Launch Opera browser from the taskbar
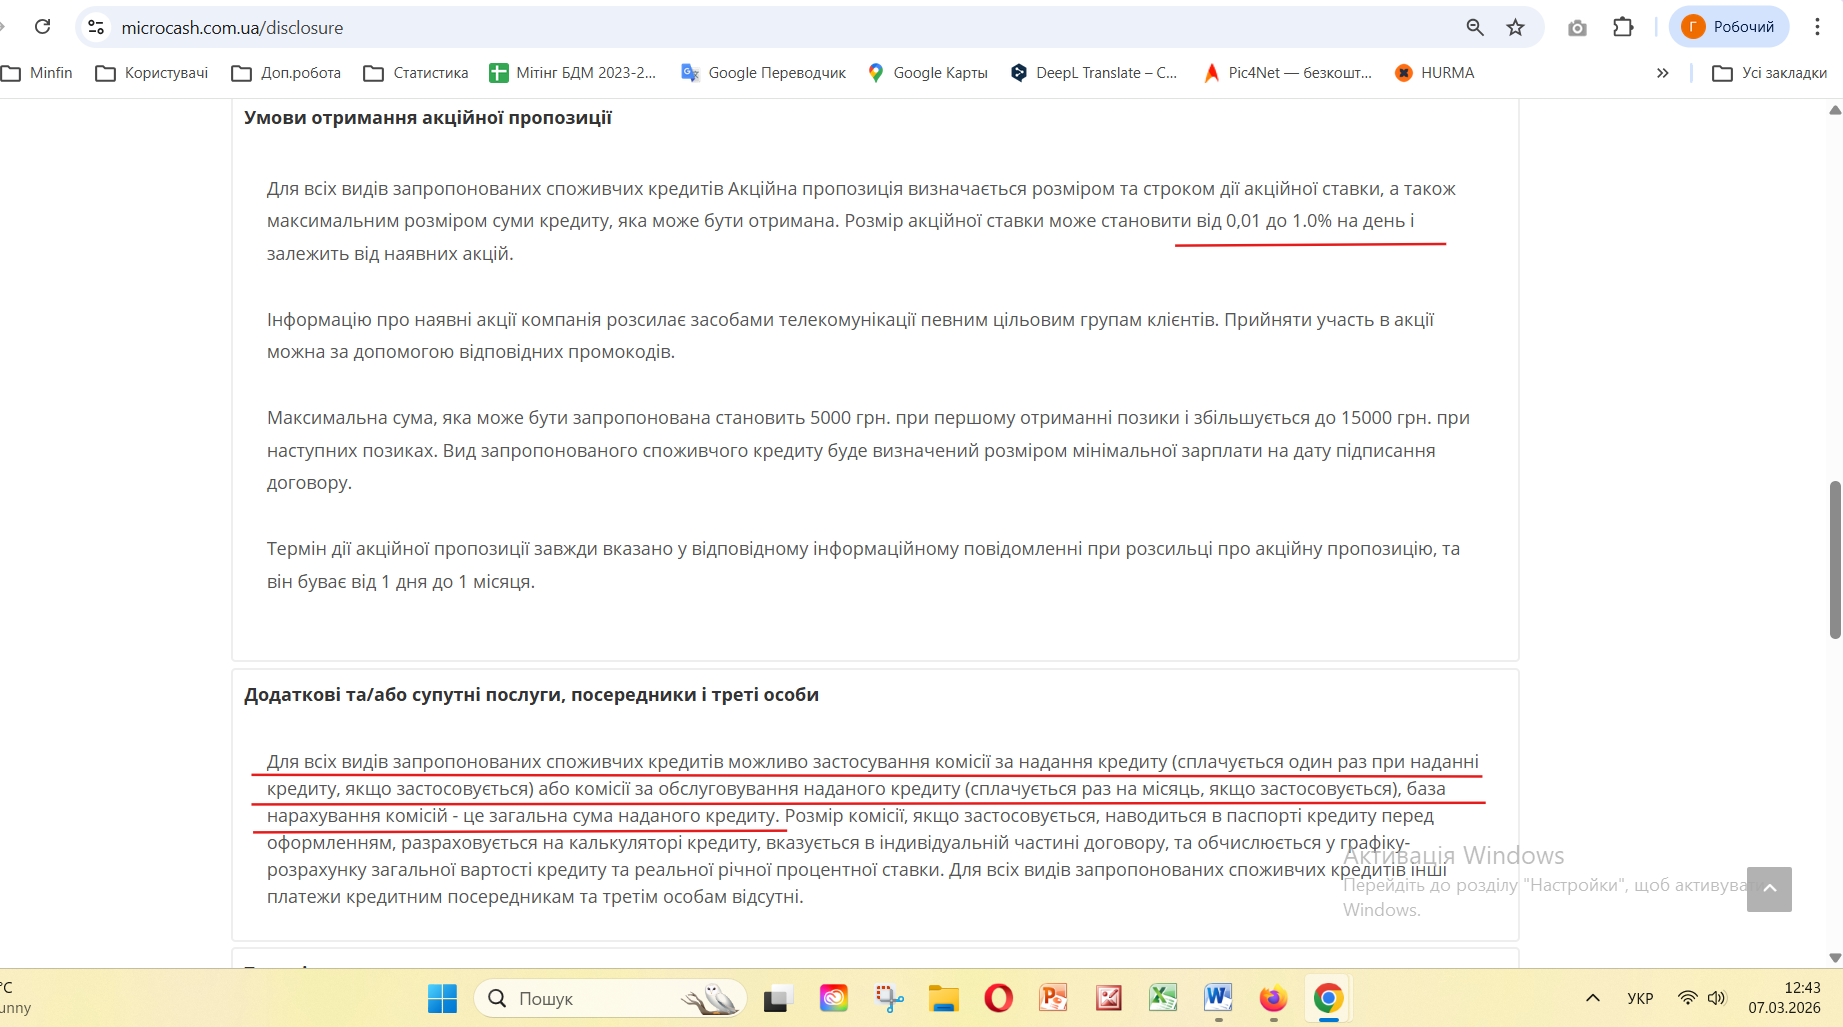The width and height of the screenshot is (1843, 1027). point(998,998)
